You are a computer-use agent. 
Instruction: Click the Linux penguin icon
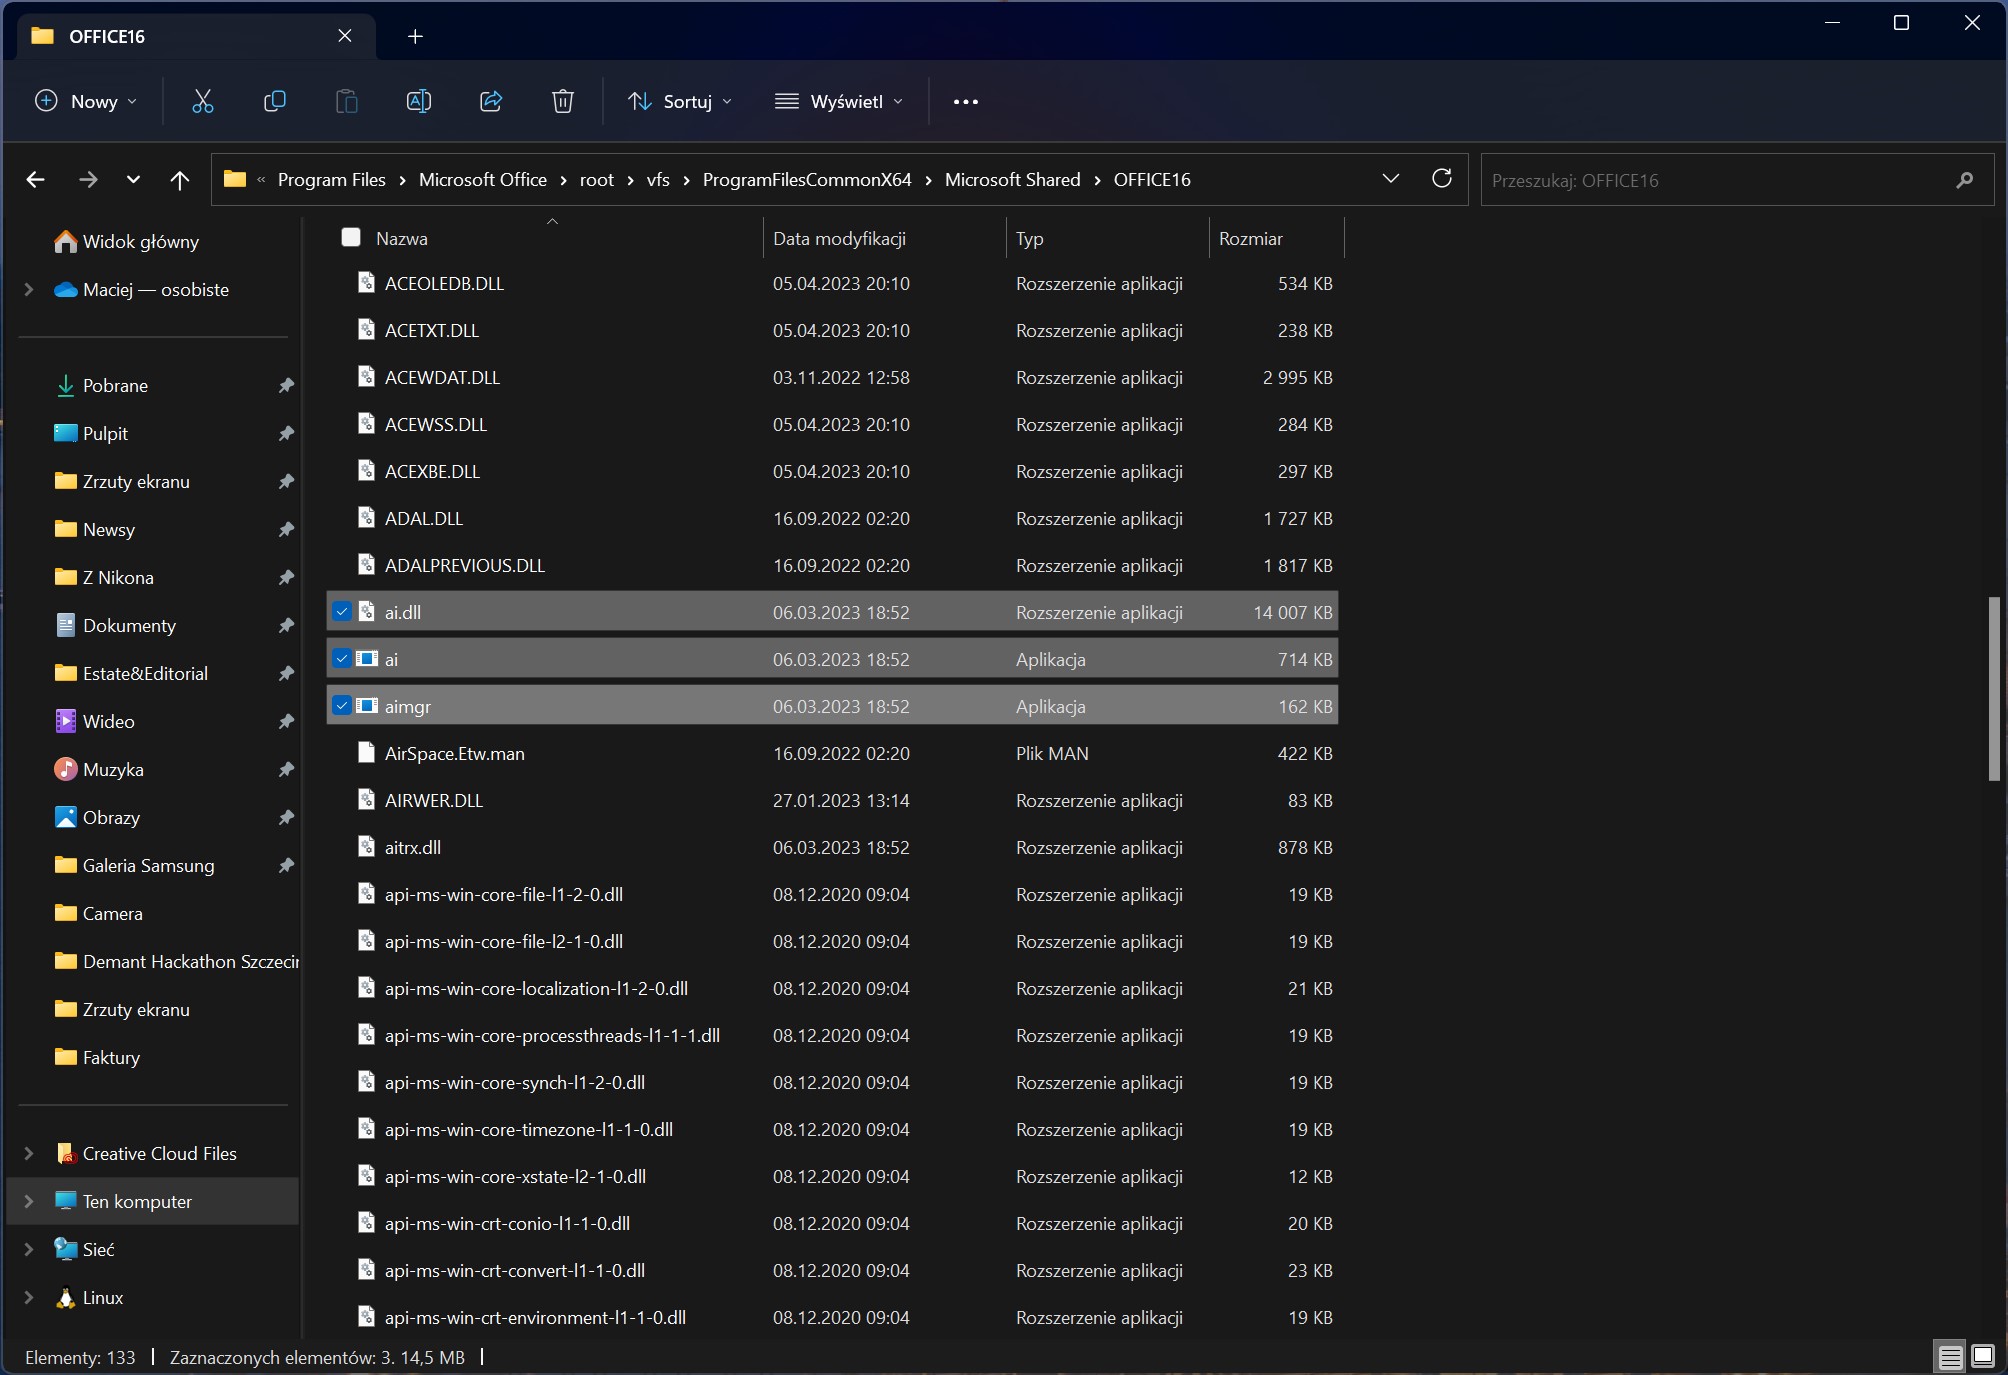click(x=66, y=1297)
